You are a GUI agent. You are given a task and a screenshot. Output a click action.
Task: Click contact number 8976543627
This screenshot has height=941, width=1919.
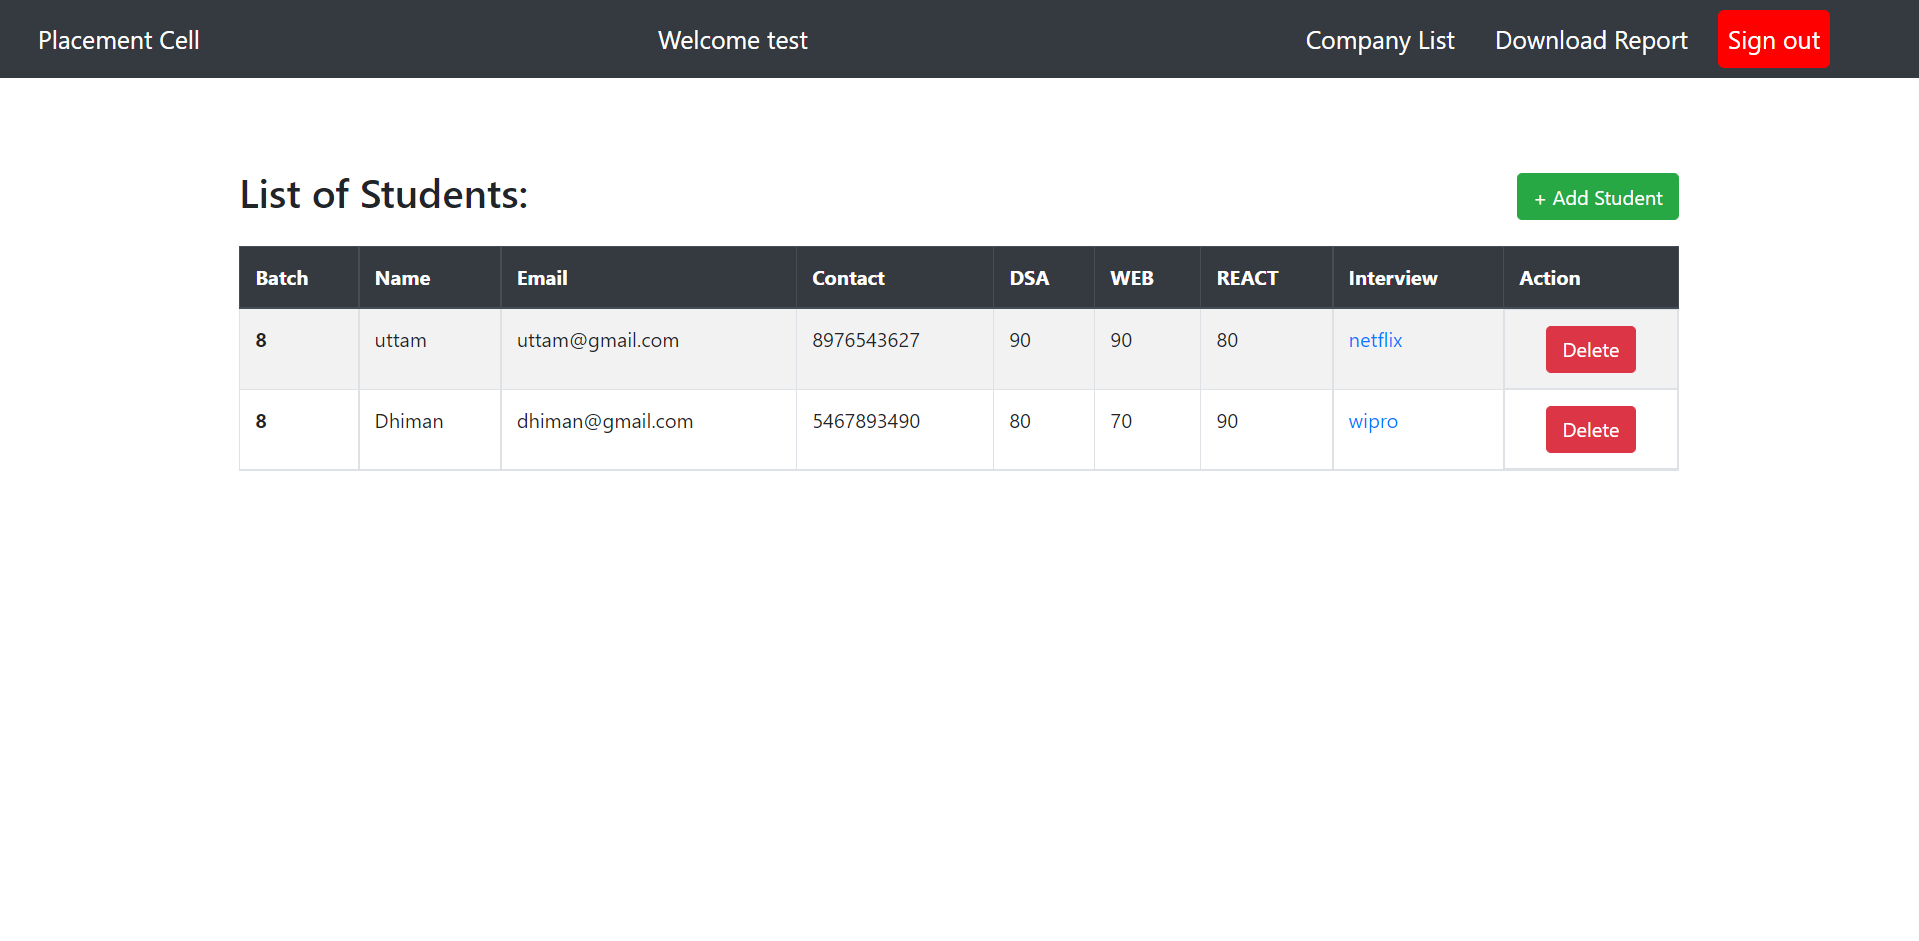click(865, 340)
